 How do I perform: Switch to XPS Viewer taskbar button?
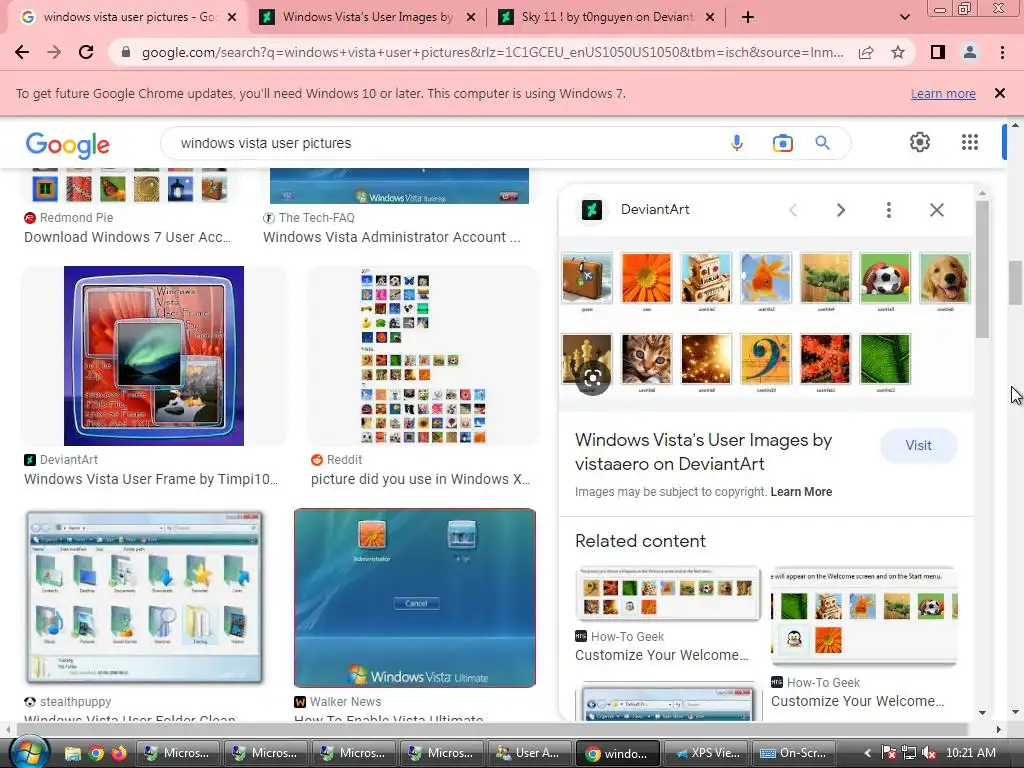pos(706,753)
